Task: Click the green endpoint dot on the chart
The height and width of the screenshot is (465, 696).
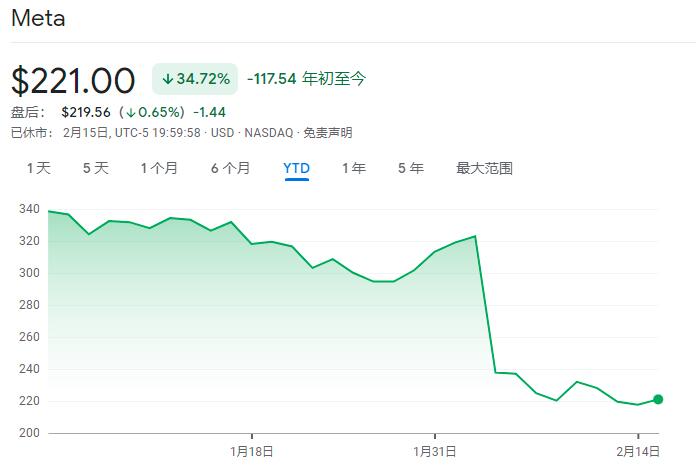Action: pos(658,399)
